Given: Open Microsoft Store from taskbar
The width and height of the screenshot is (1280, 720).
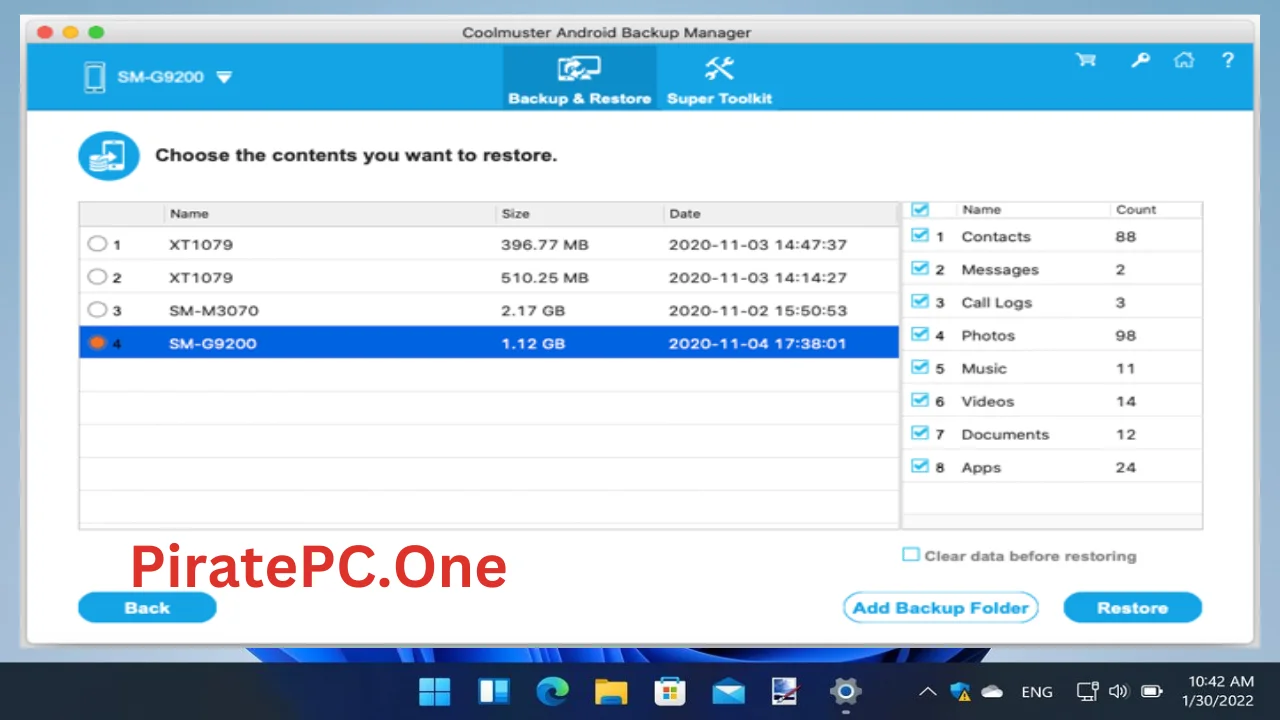Looking at the screenshot, I should tap(669, 691).
